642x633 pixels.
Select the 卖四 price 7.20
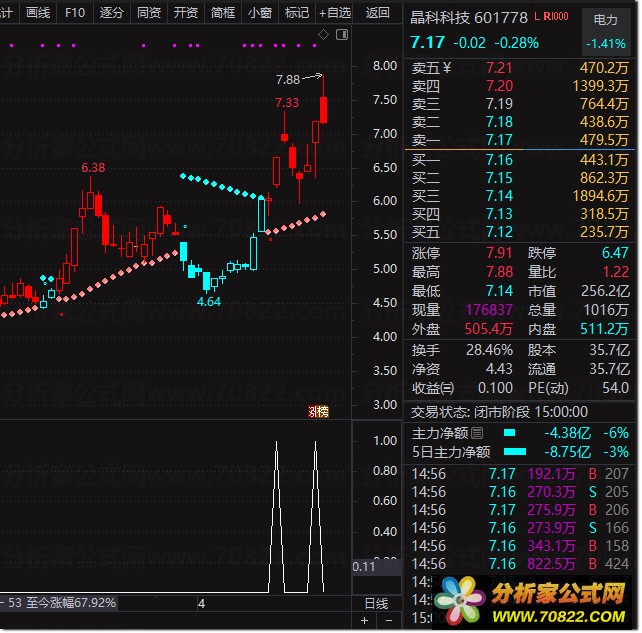tap(499, 86)
